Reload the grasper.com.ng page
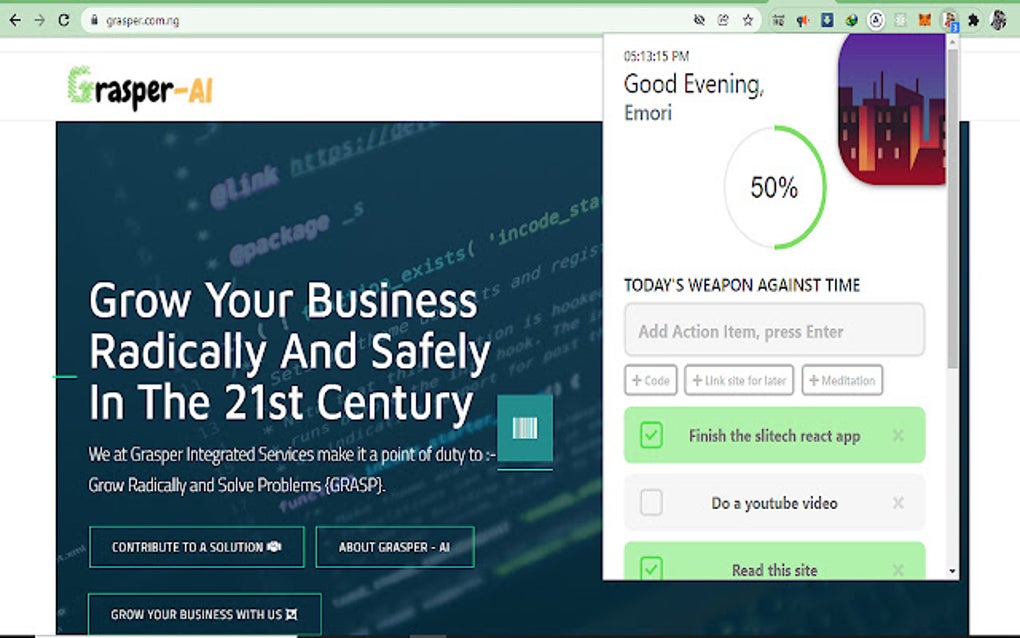Screen dimensions: 1020x638 [64, 20]
